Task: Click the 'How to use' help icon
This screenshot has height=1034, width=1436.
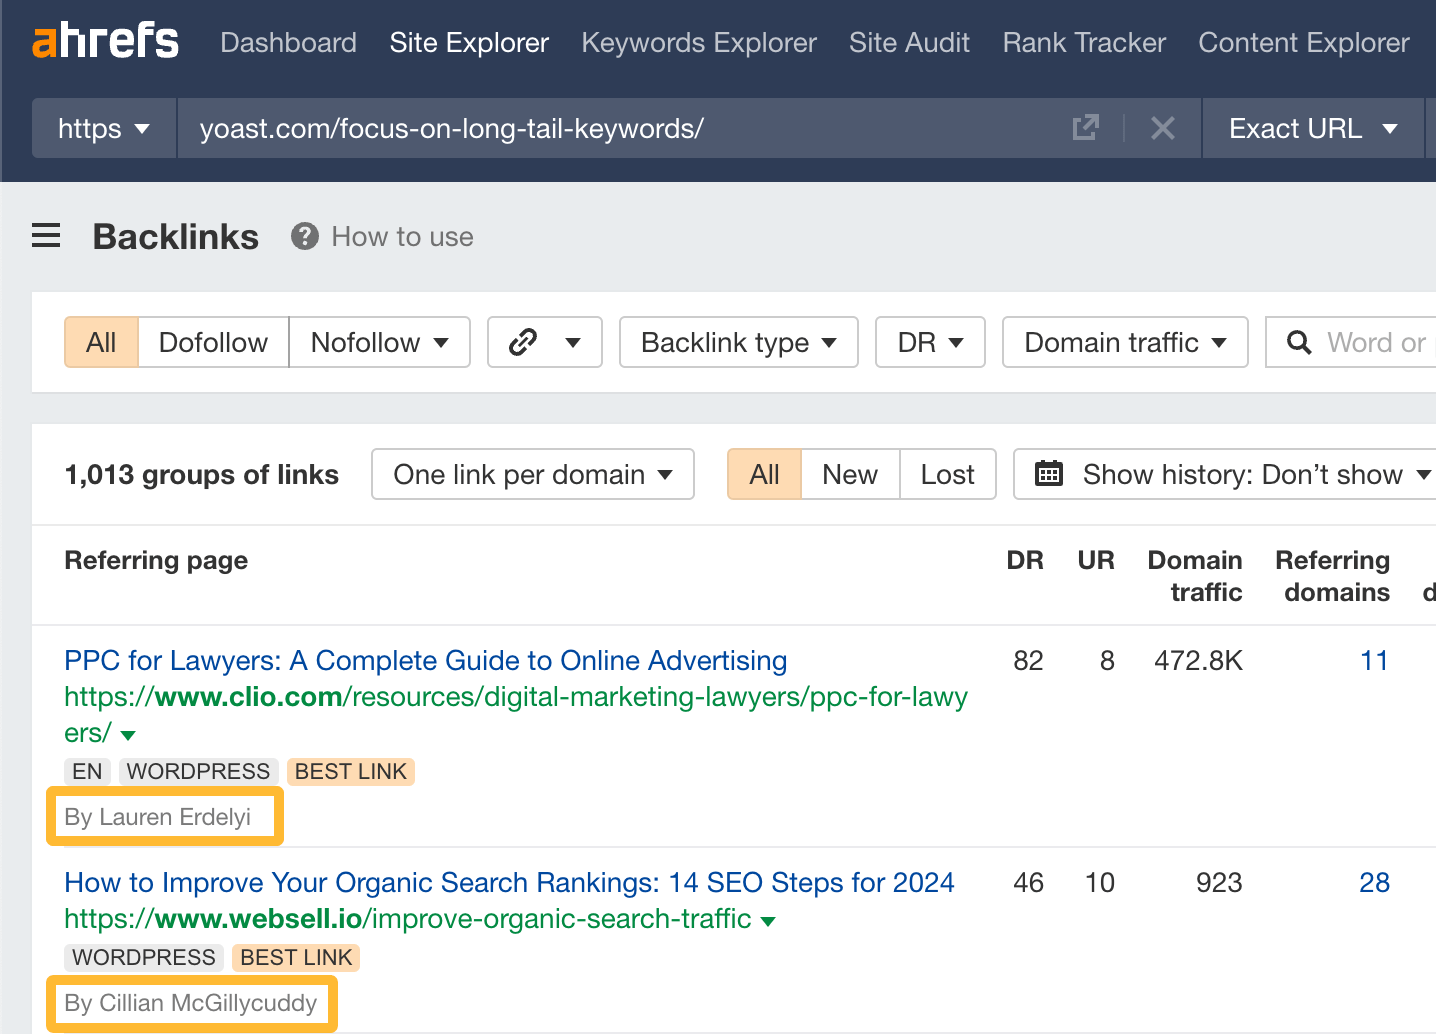Action: click(304, 236)
